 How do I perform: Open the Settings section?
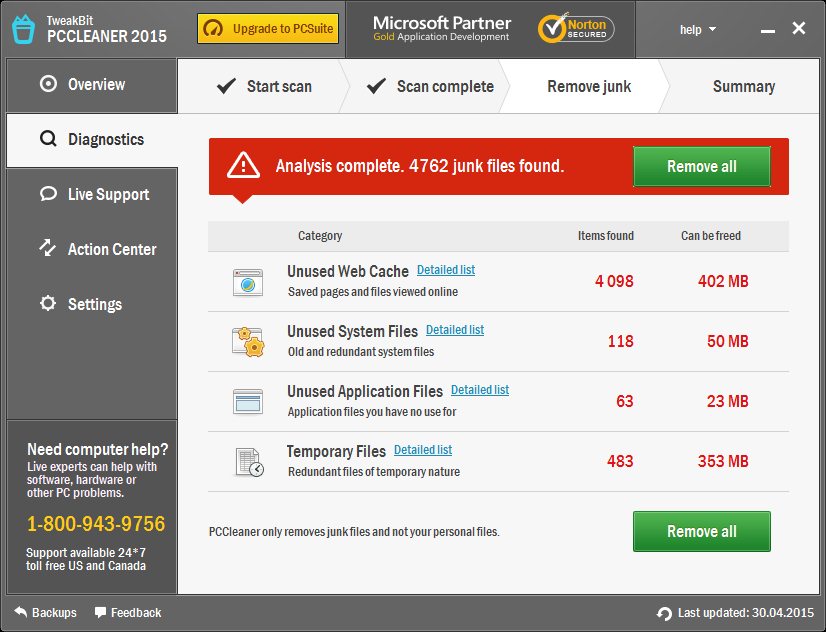point(92,304)
